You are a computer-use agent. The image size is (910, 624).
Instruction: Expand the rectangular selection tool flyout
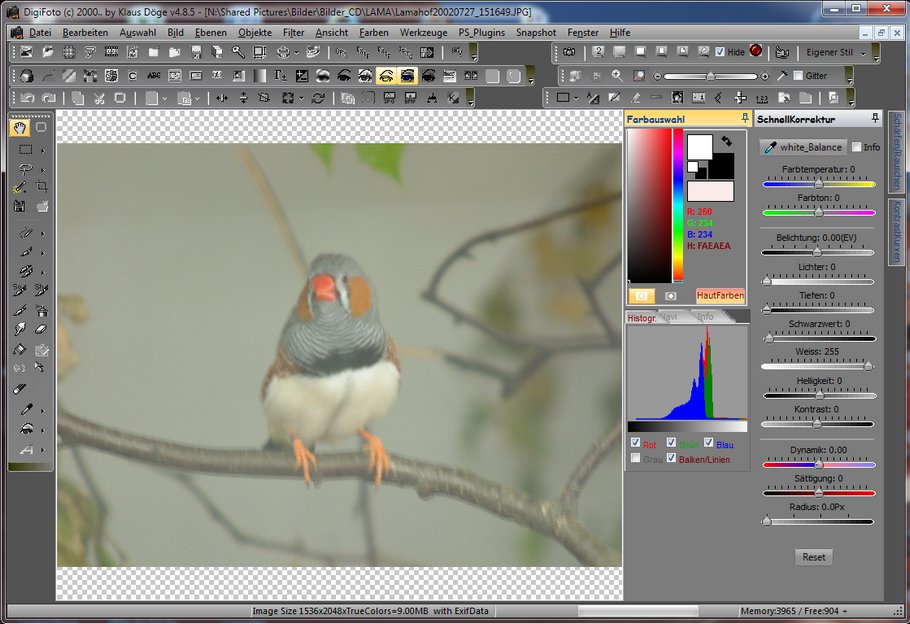pos(42,149)
